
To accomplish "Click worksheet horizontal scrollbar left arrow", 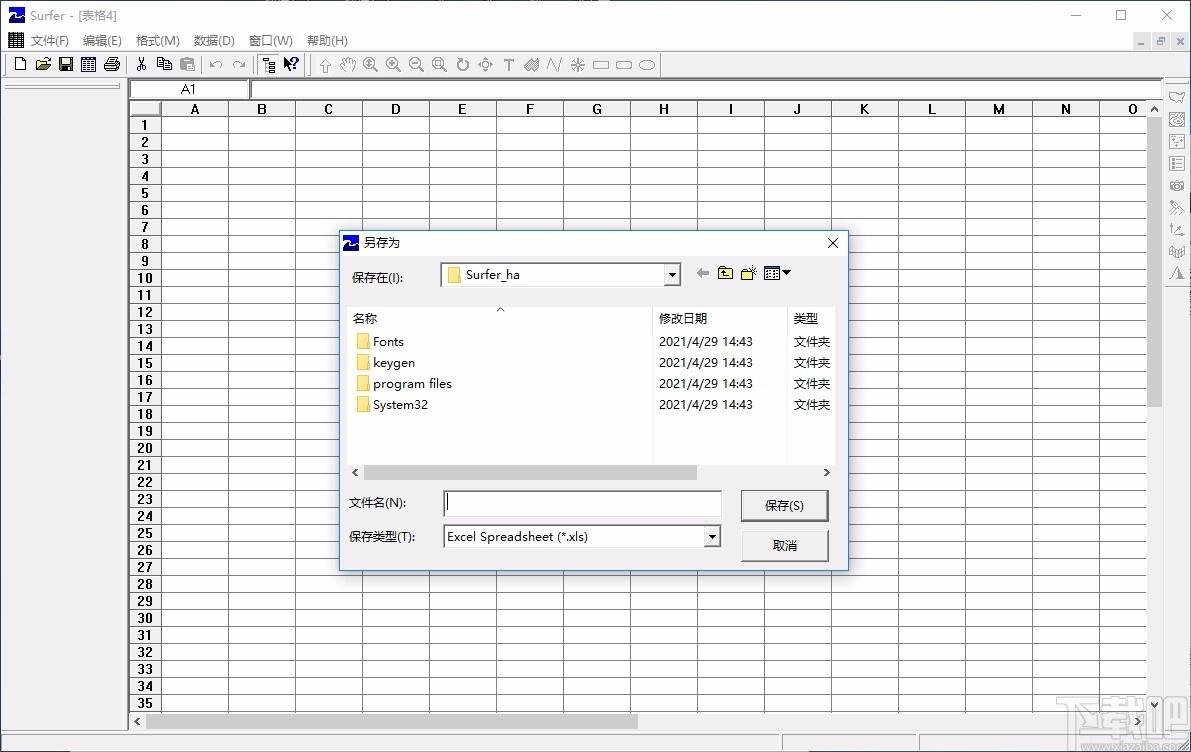I will (137, 722).
